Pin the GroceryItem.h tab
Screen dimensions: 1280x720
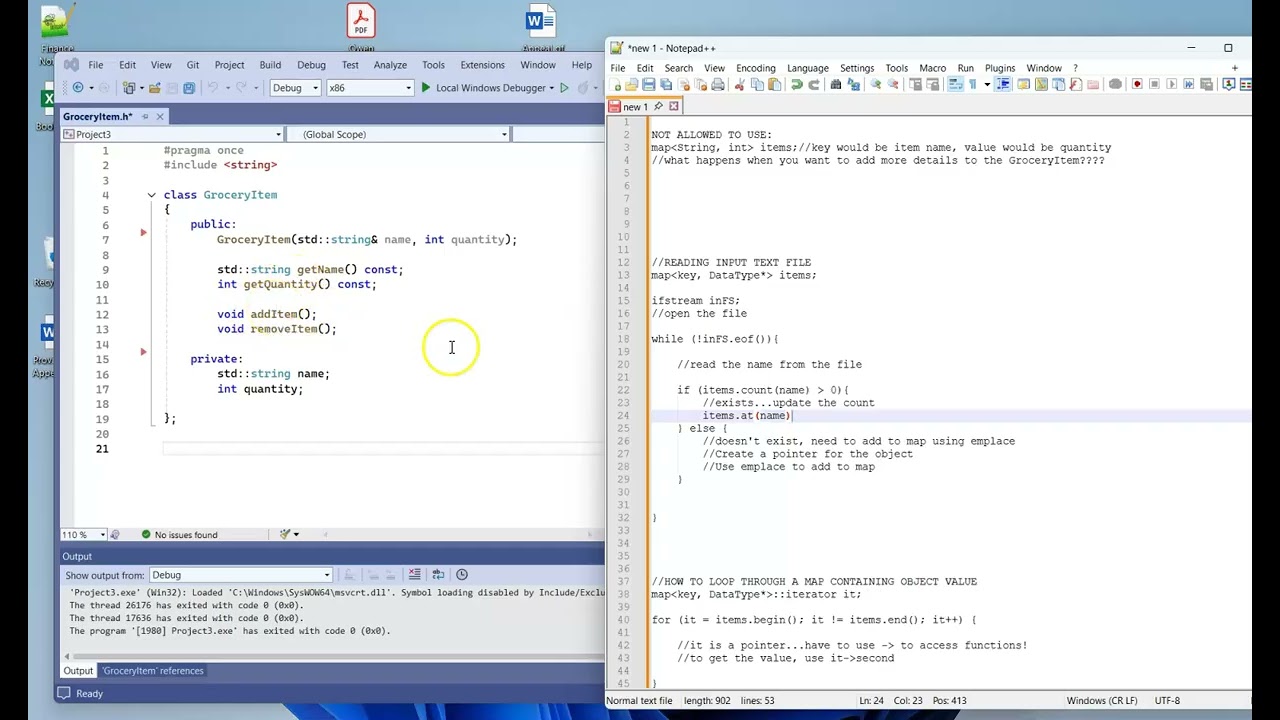(x=144, y=117)
